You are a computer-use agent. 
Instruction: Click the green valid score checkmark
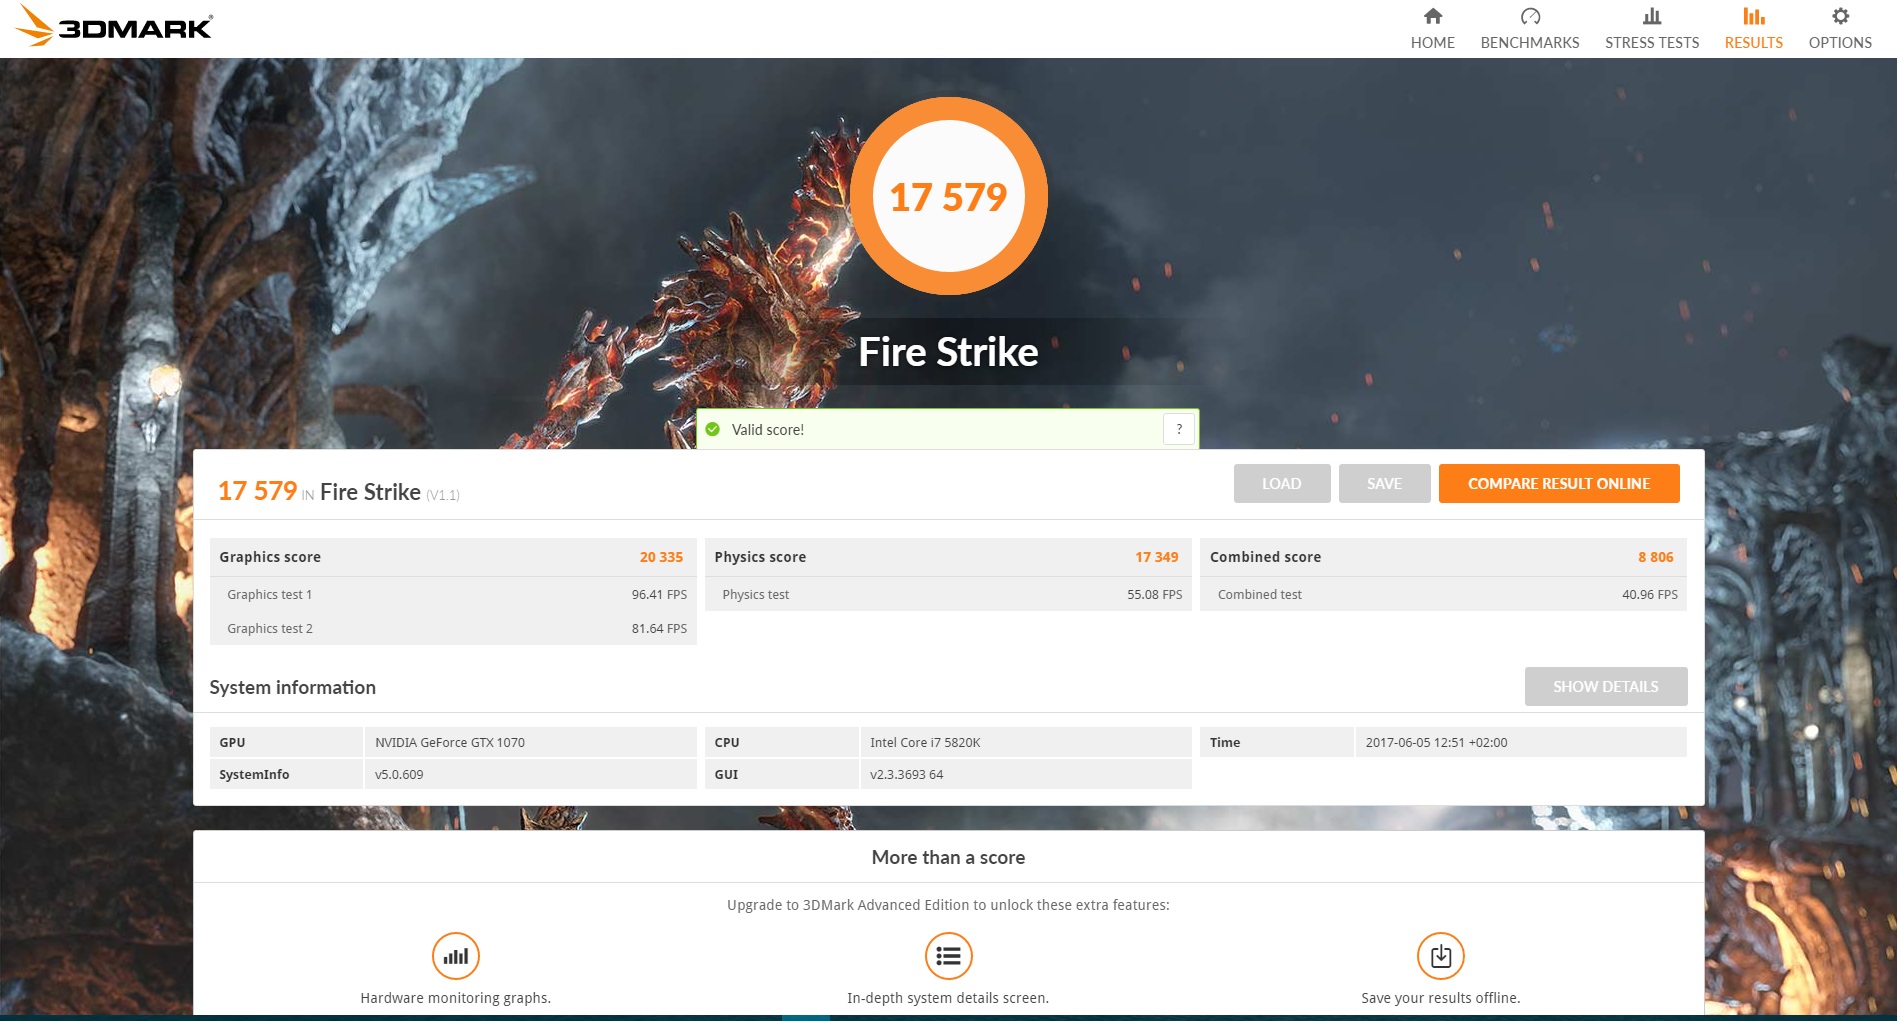pos(713,429)
